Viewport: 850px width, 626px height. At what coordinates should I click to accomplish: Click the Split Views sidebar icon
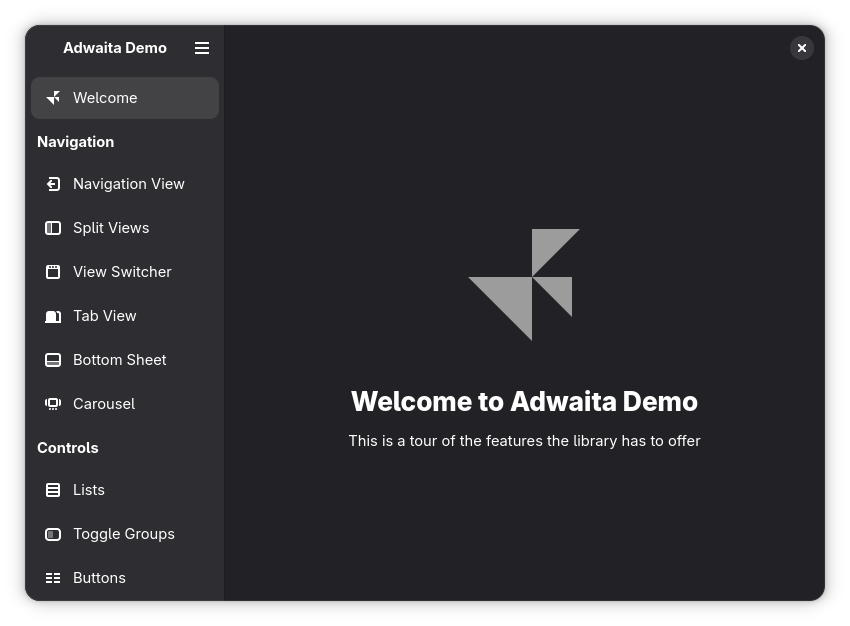tap(53, 228)
